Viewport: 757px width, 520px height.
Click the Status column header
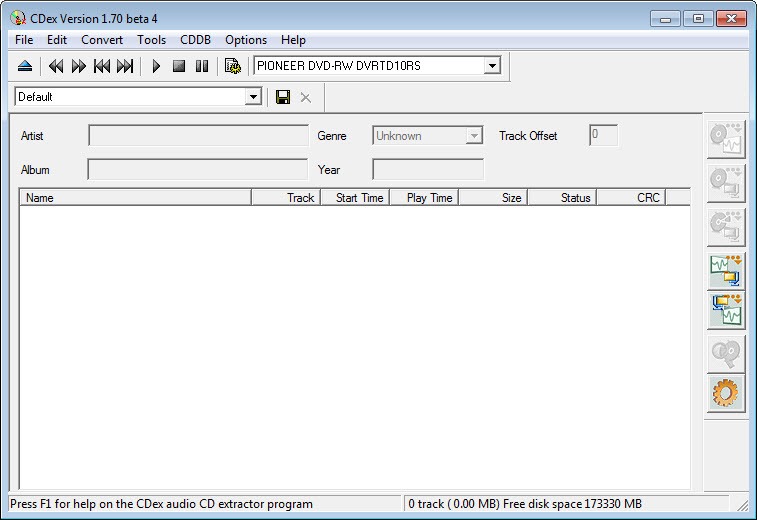pyautogui.click(x=562, y=197)
